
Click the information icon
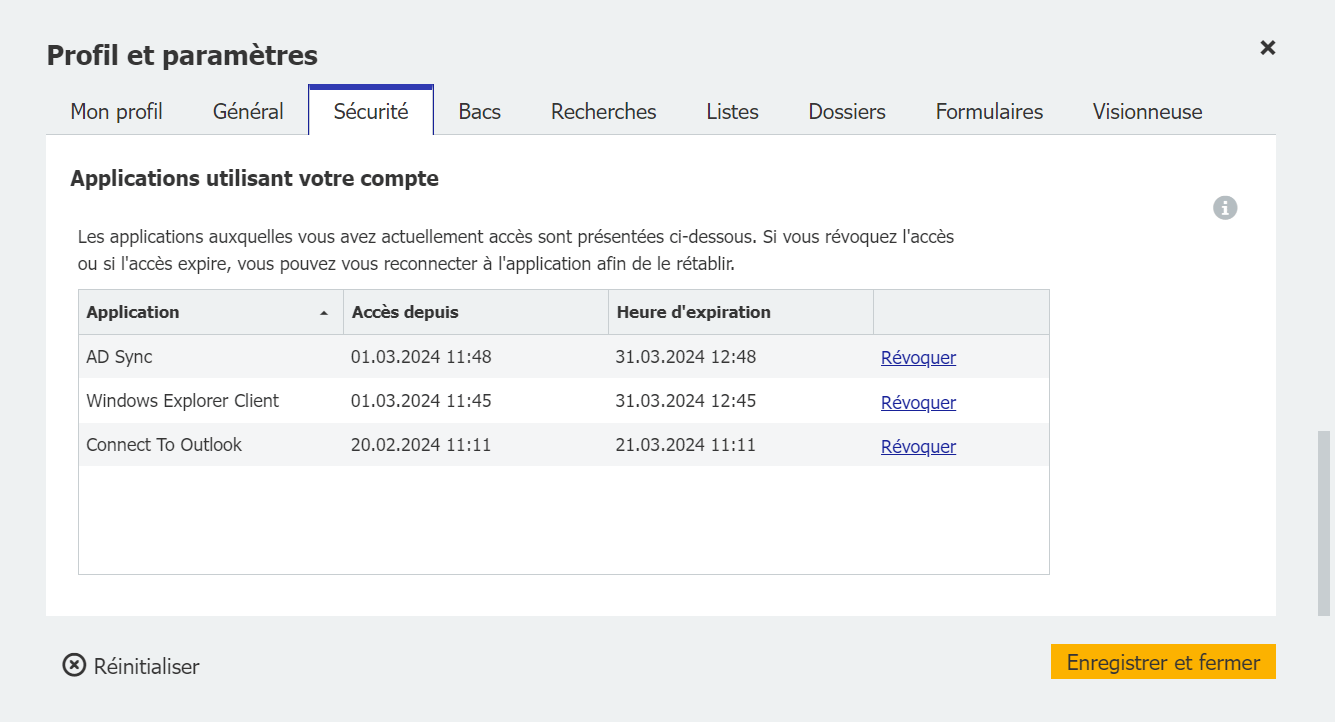tap(1224, 207)
